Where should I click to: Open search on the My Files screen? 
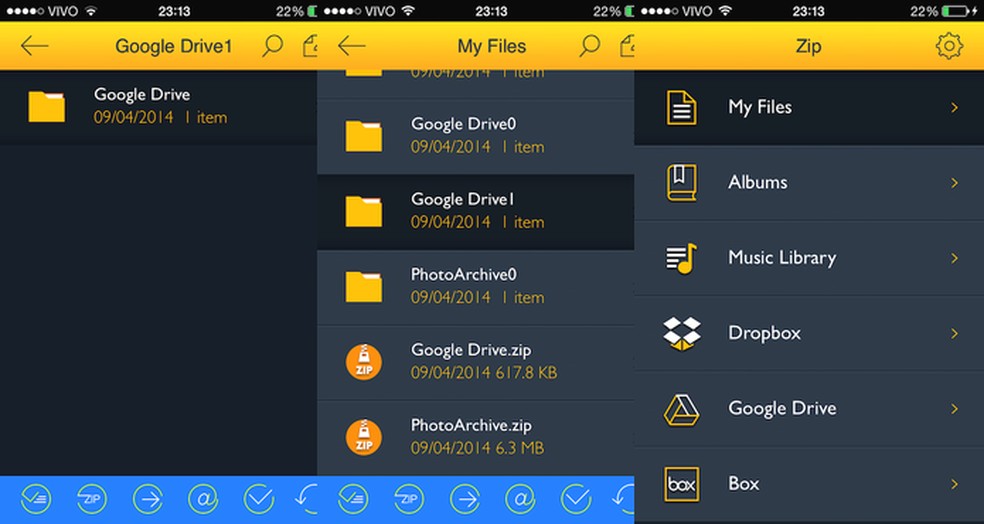589,46
